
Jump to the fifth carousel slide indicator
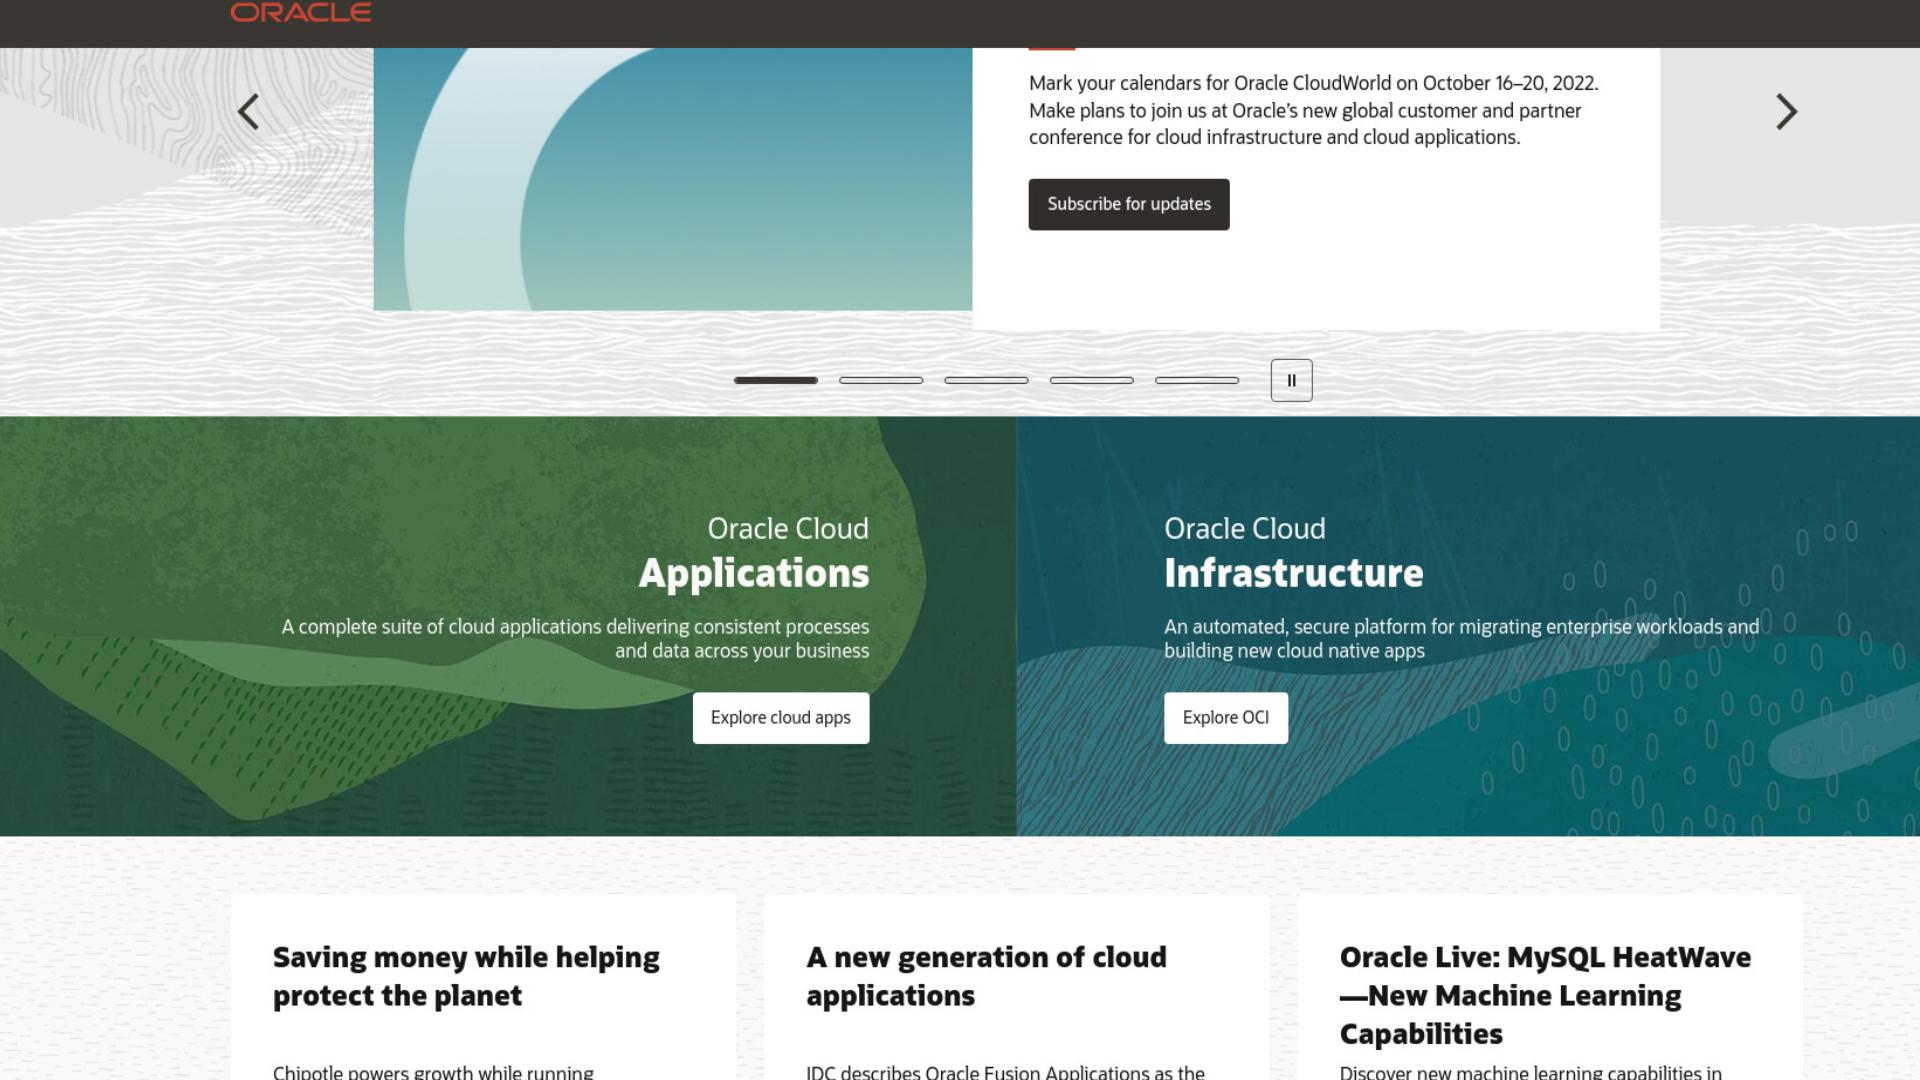point(1197,380)
